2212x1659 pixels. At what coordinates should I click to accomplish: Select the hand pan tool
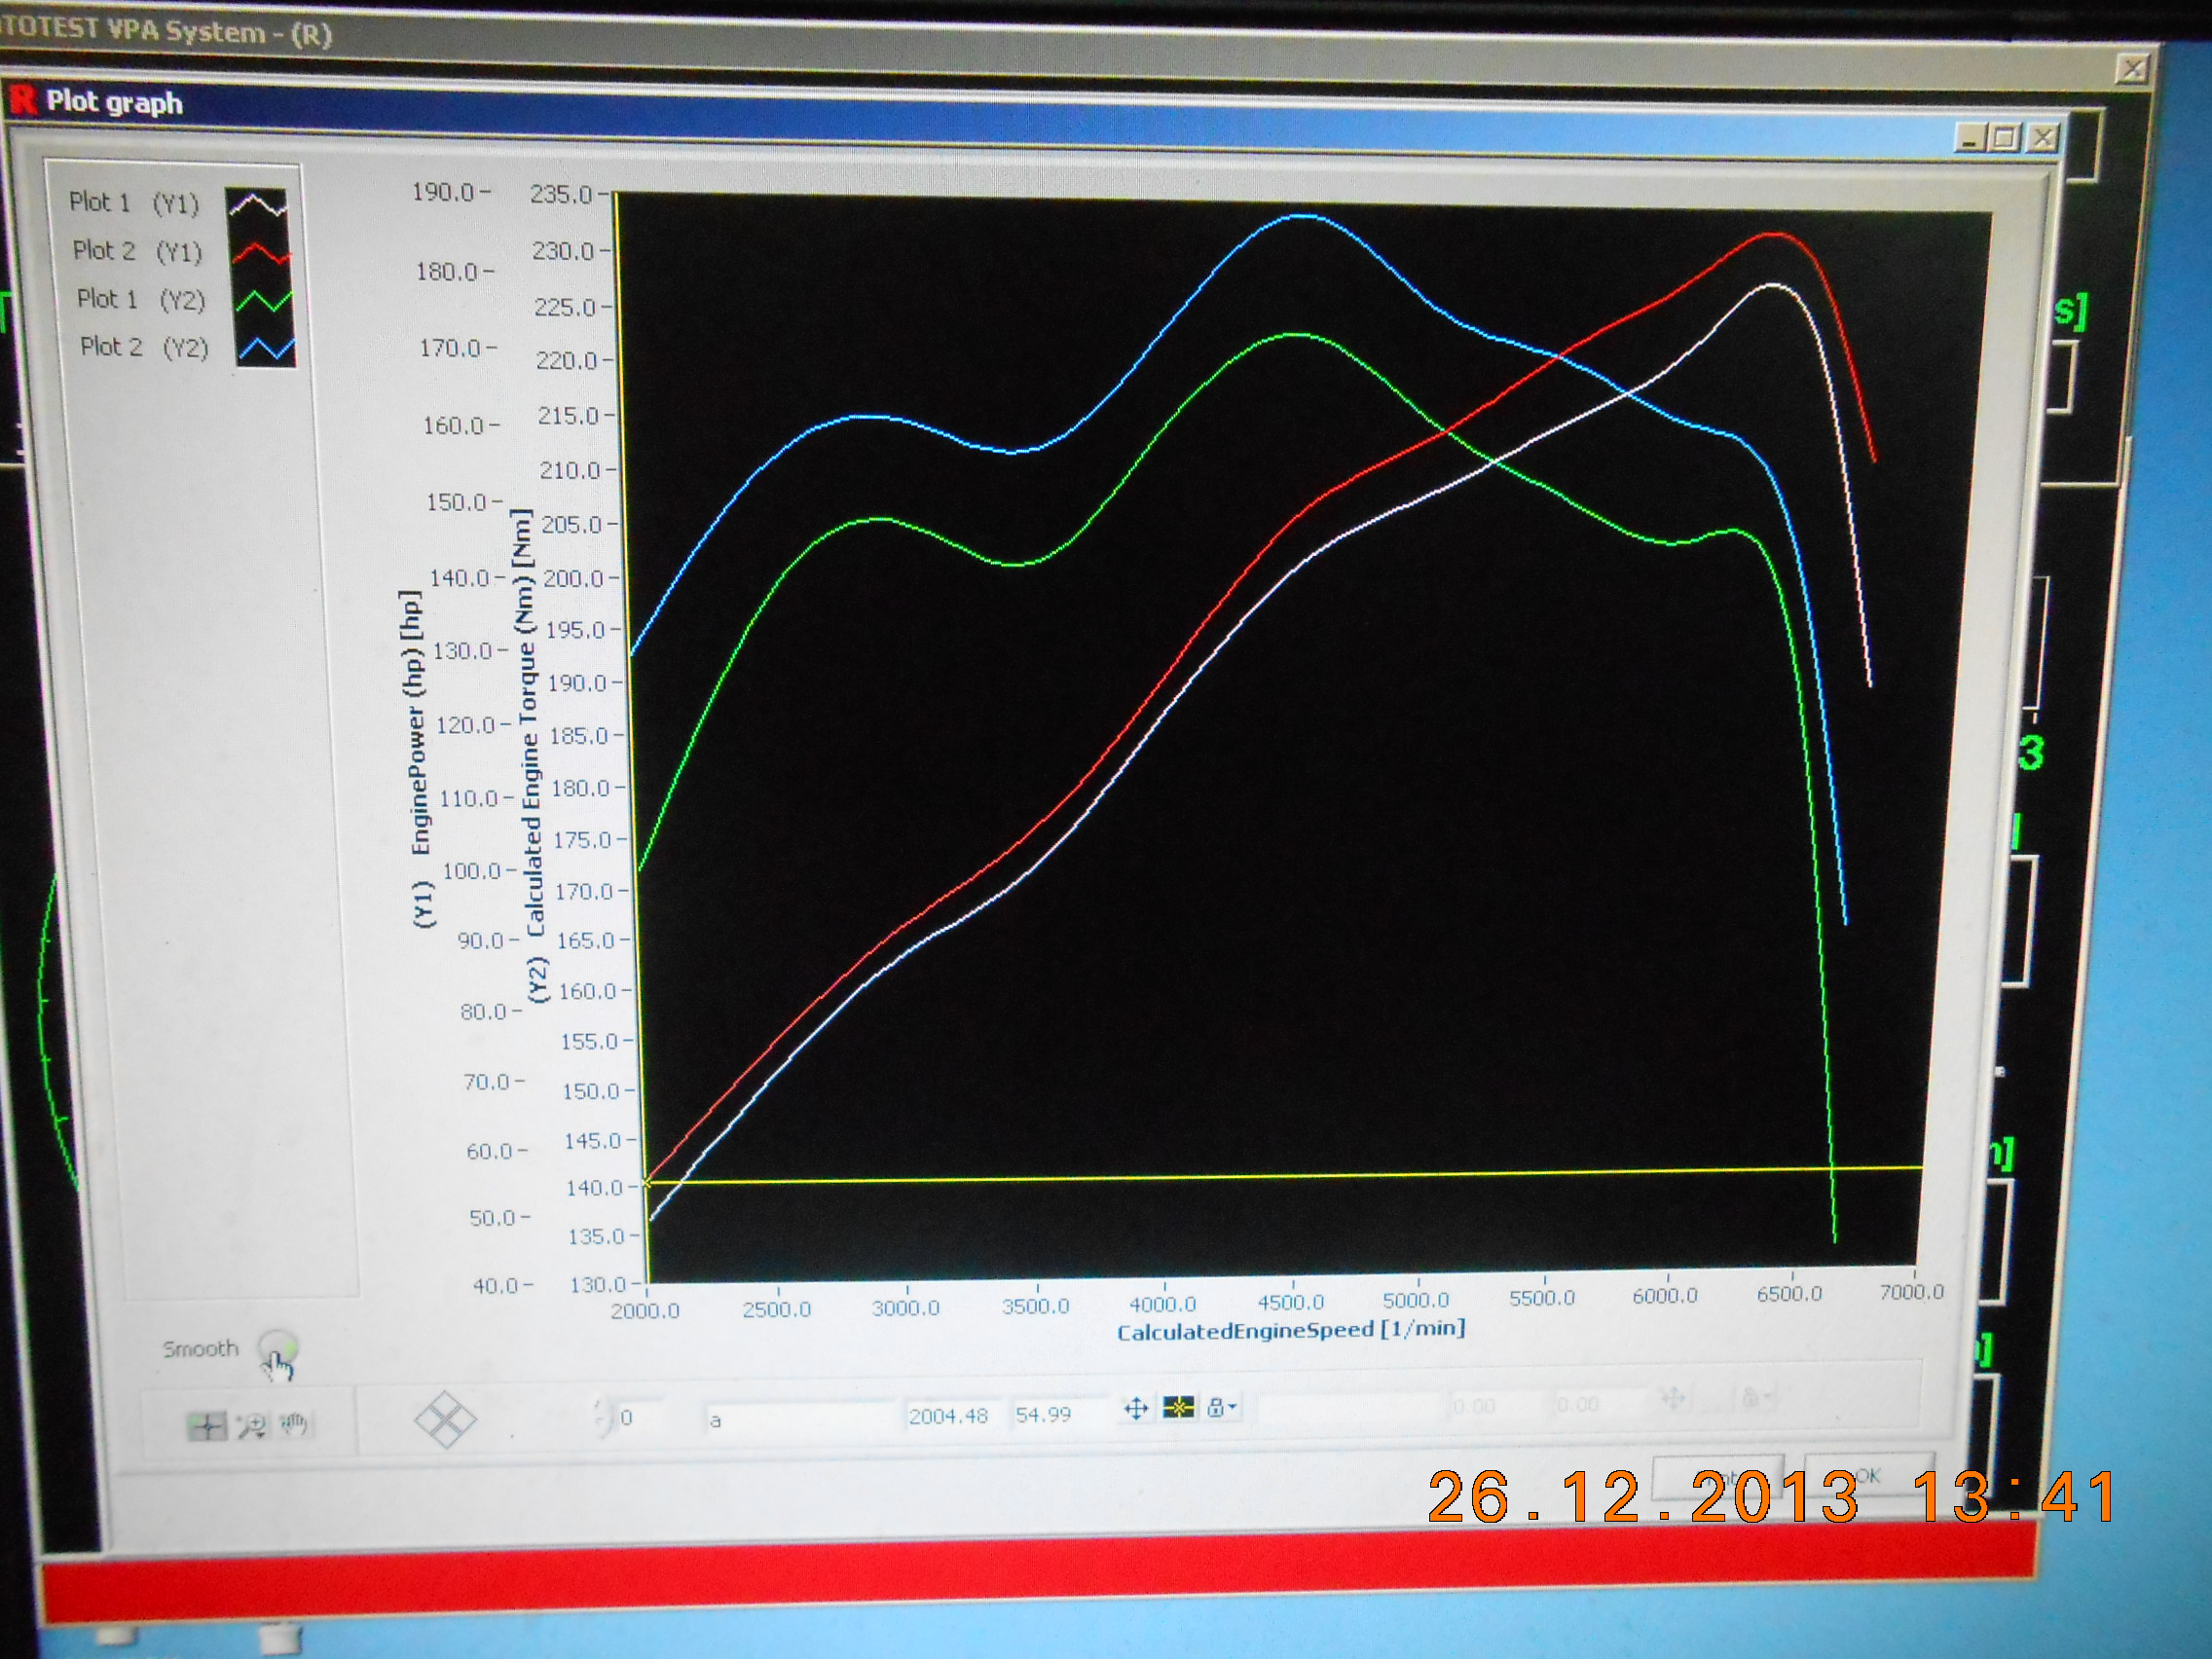pyautogui.click(x=293, y=1423)
